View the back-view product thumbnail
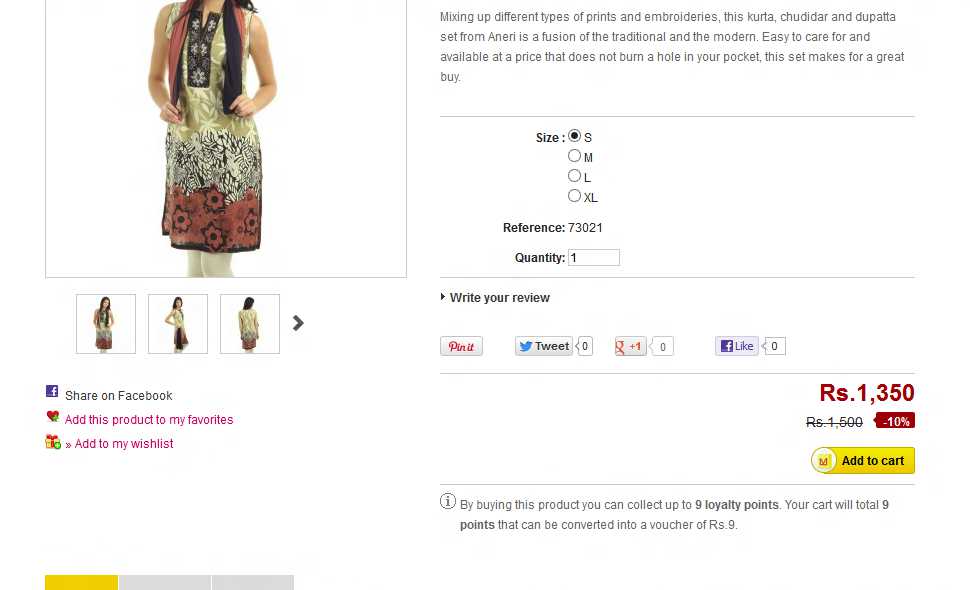The width and height of the screenshot is (970, 590). (249, 324)
